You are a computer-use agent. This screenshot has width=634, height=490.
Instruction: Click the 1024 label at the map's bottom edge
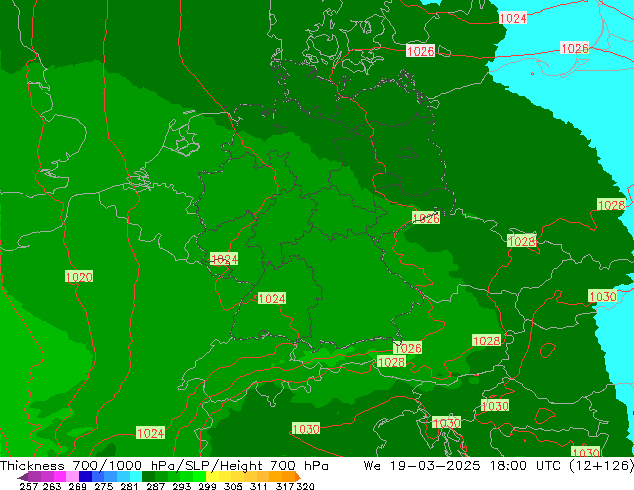[x=150, y=433]
